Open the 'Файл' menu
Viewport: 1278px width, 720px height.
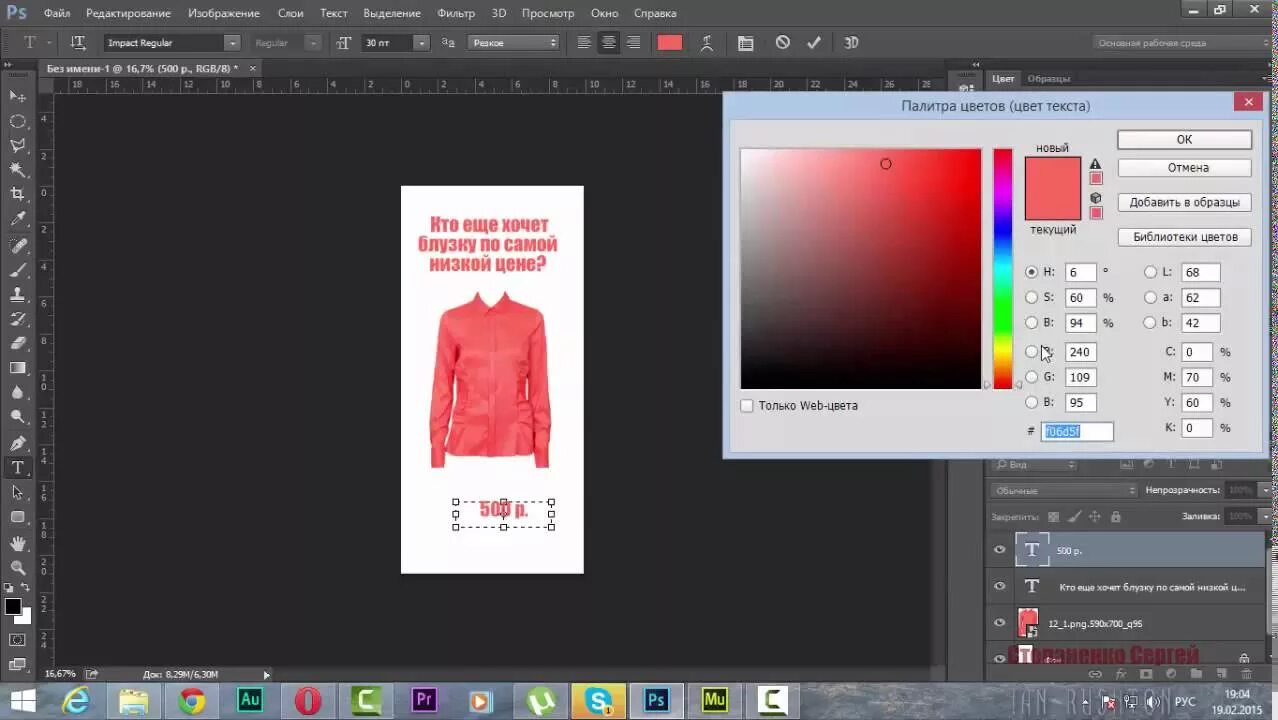pyautogui.click(x=57, y=13)
